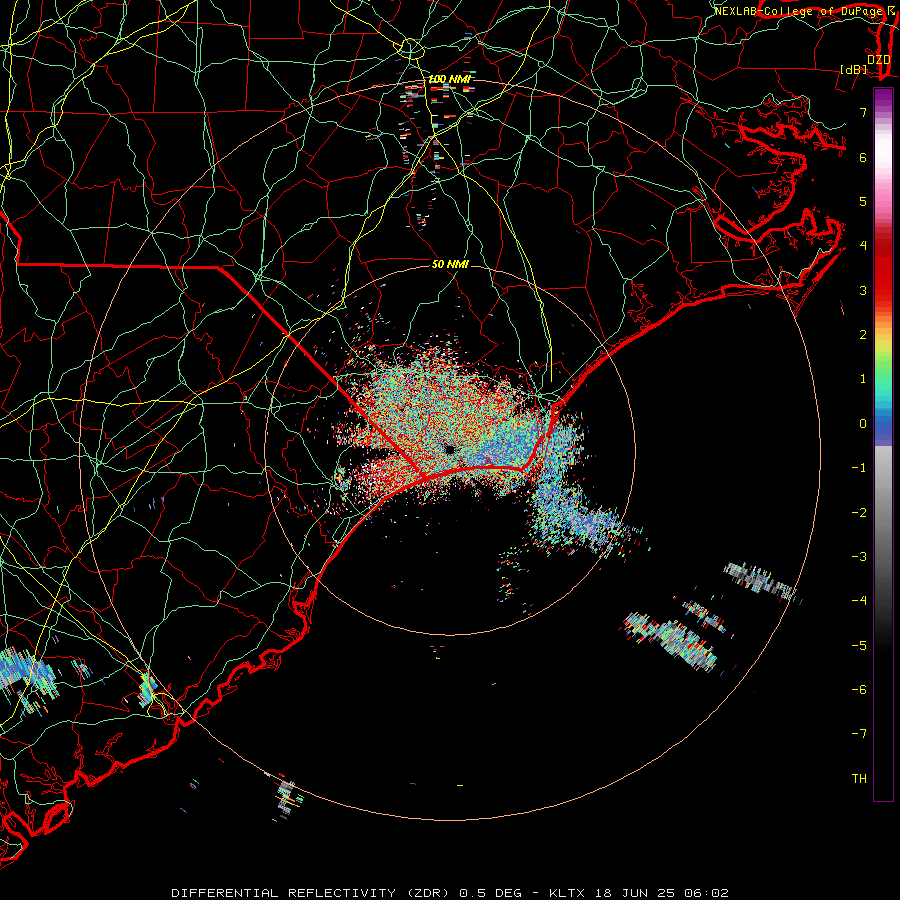The image size is (900, 900).
Task: Click the "DIFFERENTIAL REFLECTIVITY" words in the caption
Action: tap(284, 893)
